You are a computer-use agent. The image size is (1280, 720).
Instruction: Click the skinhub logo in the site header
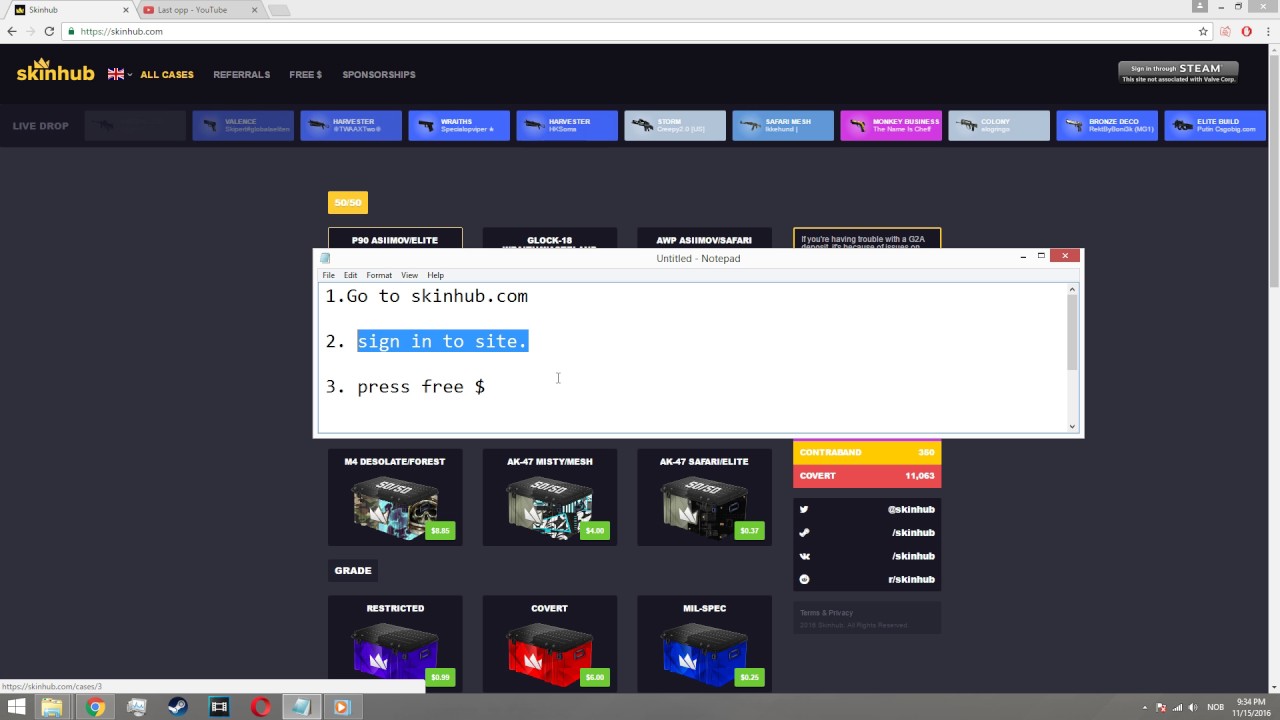point(55,71)
